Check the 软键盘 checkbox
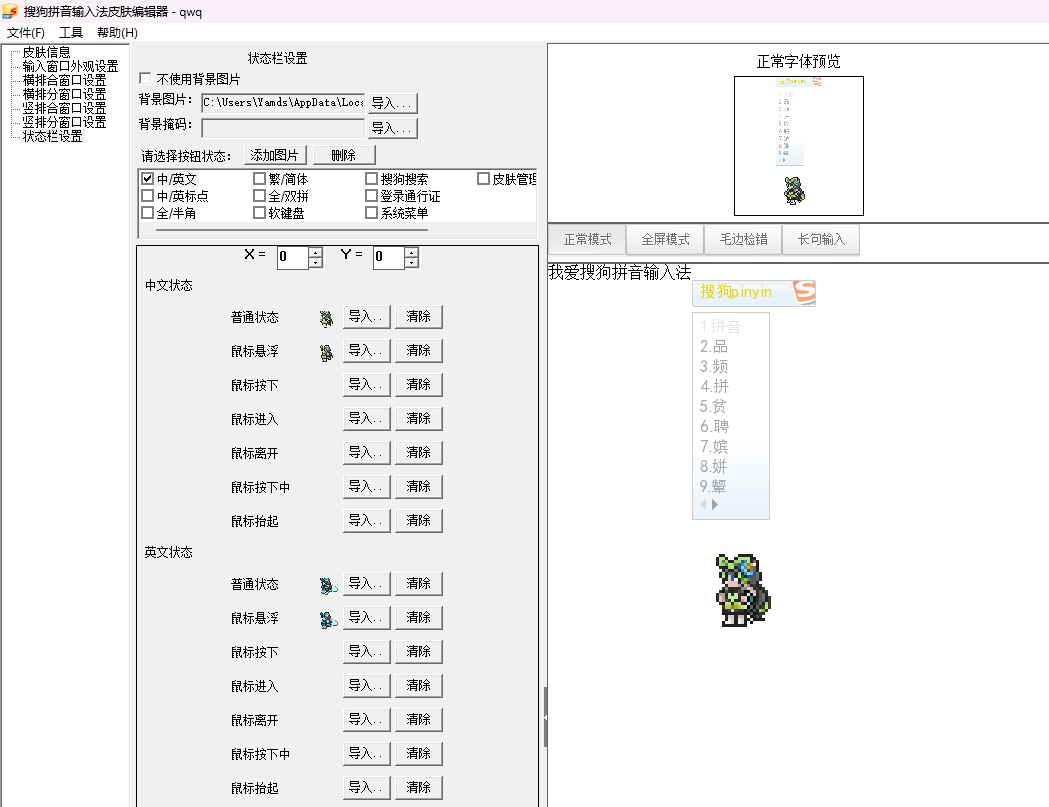The image size is (1049, 807). point(260,213)
